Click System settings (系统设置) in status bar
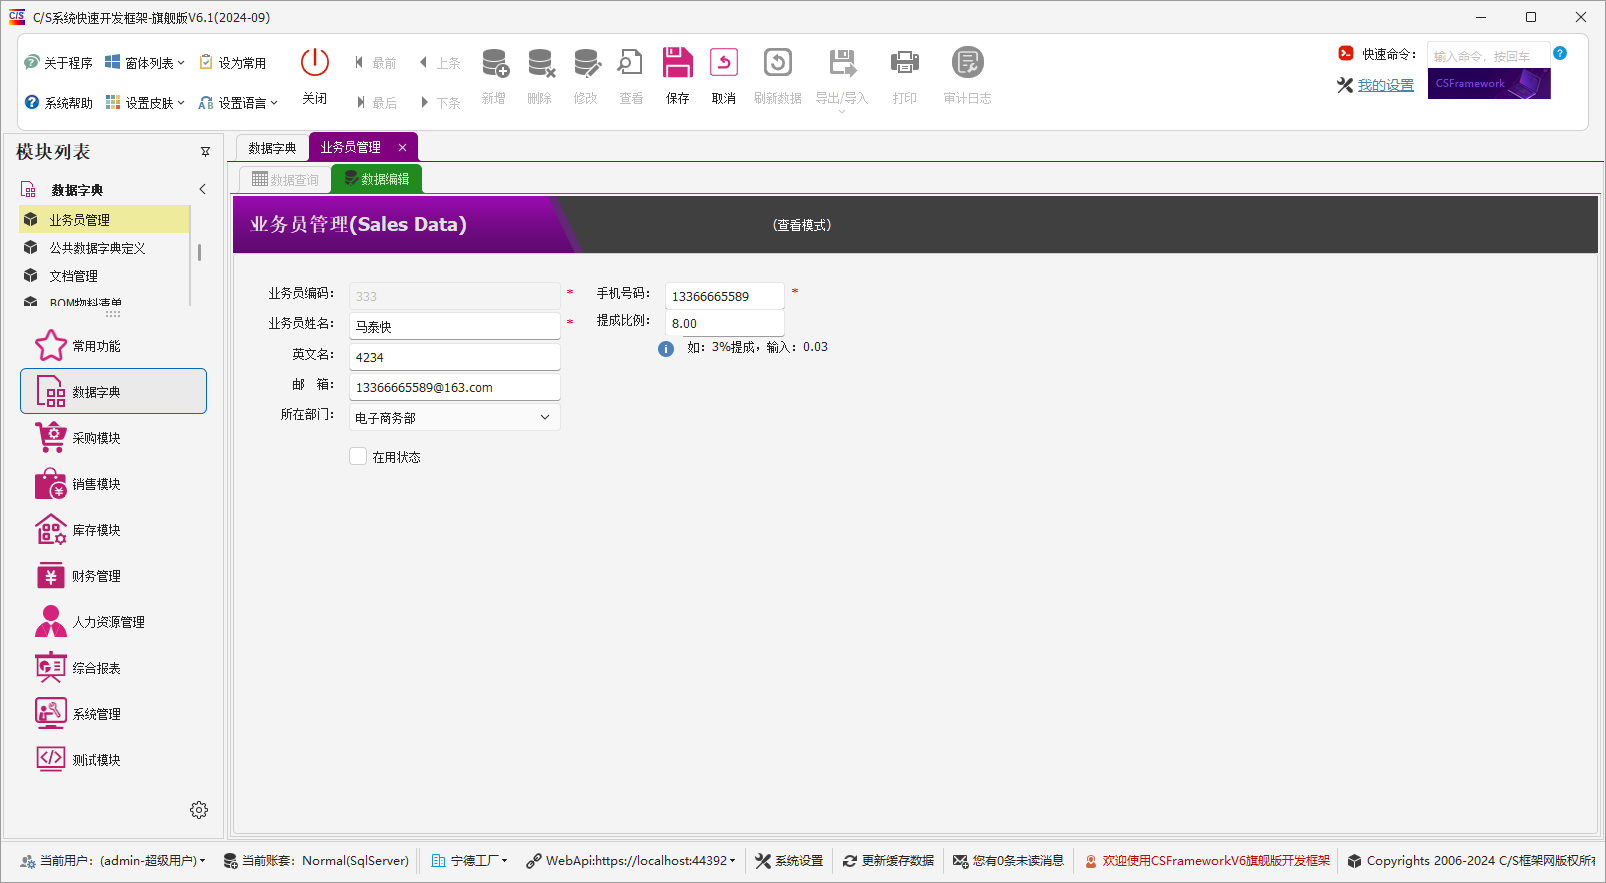 pos(789,861)
